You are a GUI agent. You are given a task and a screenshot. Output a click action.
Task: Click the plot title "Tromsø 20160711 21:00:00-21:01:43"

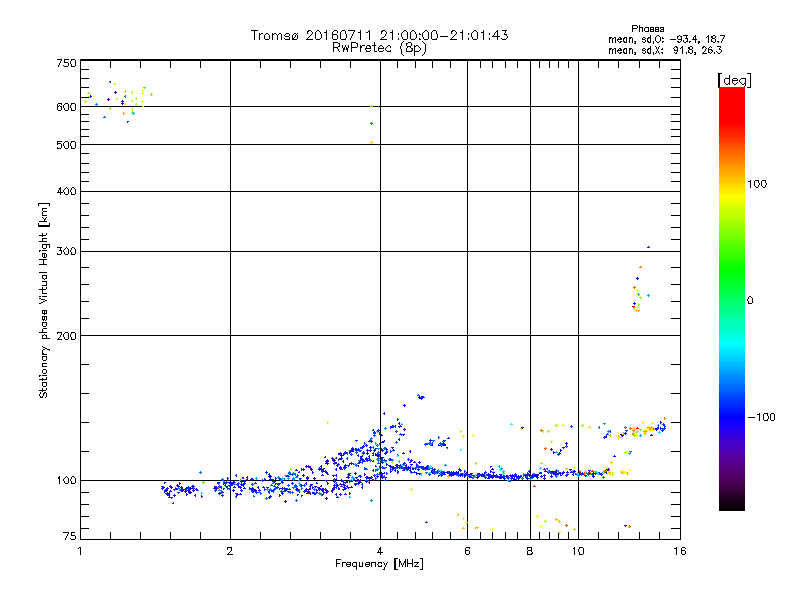click(379, 35)
